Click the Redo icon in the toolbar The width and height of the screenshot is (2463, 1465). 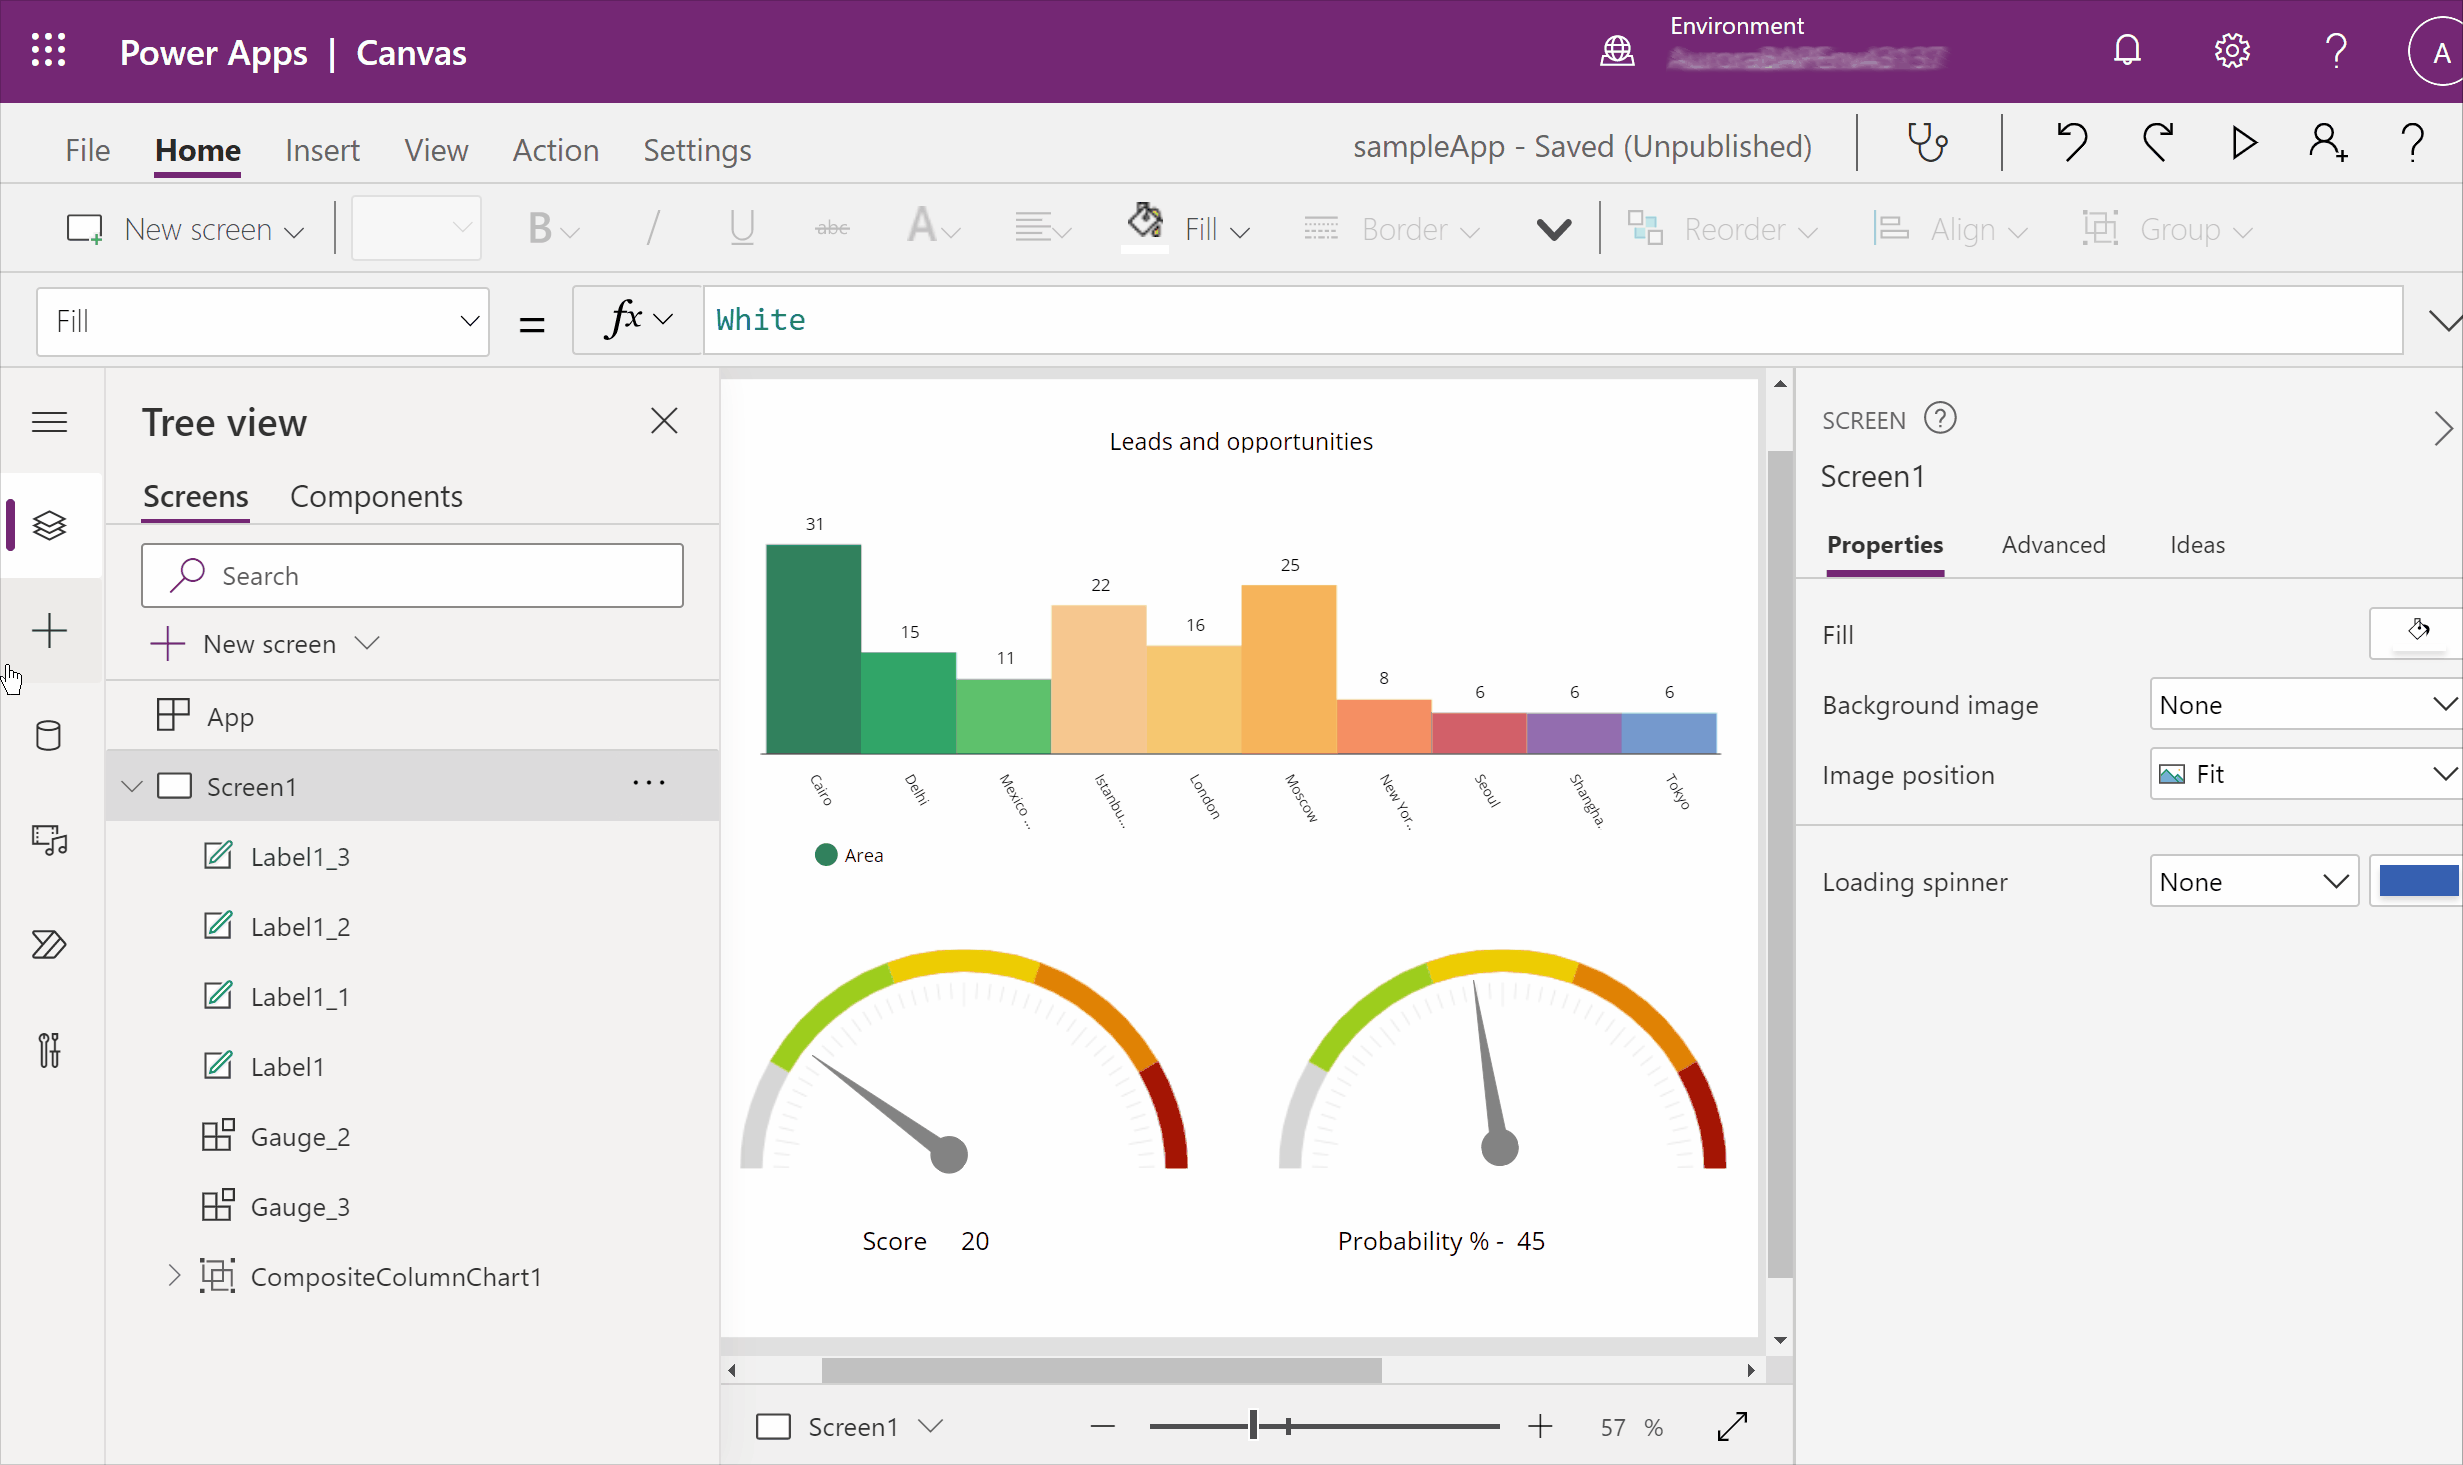point(2158,145)
